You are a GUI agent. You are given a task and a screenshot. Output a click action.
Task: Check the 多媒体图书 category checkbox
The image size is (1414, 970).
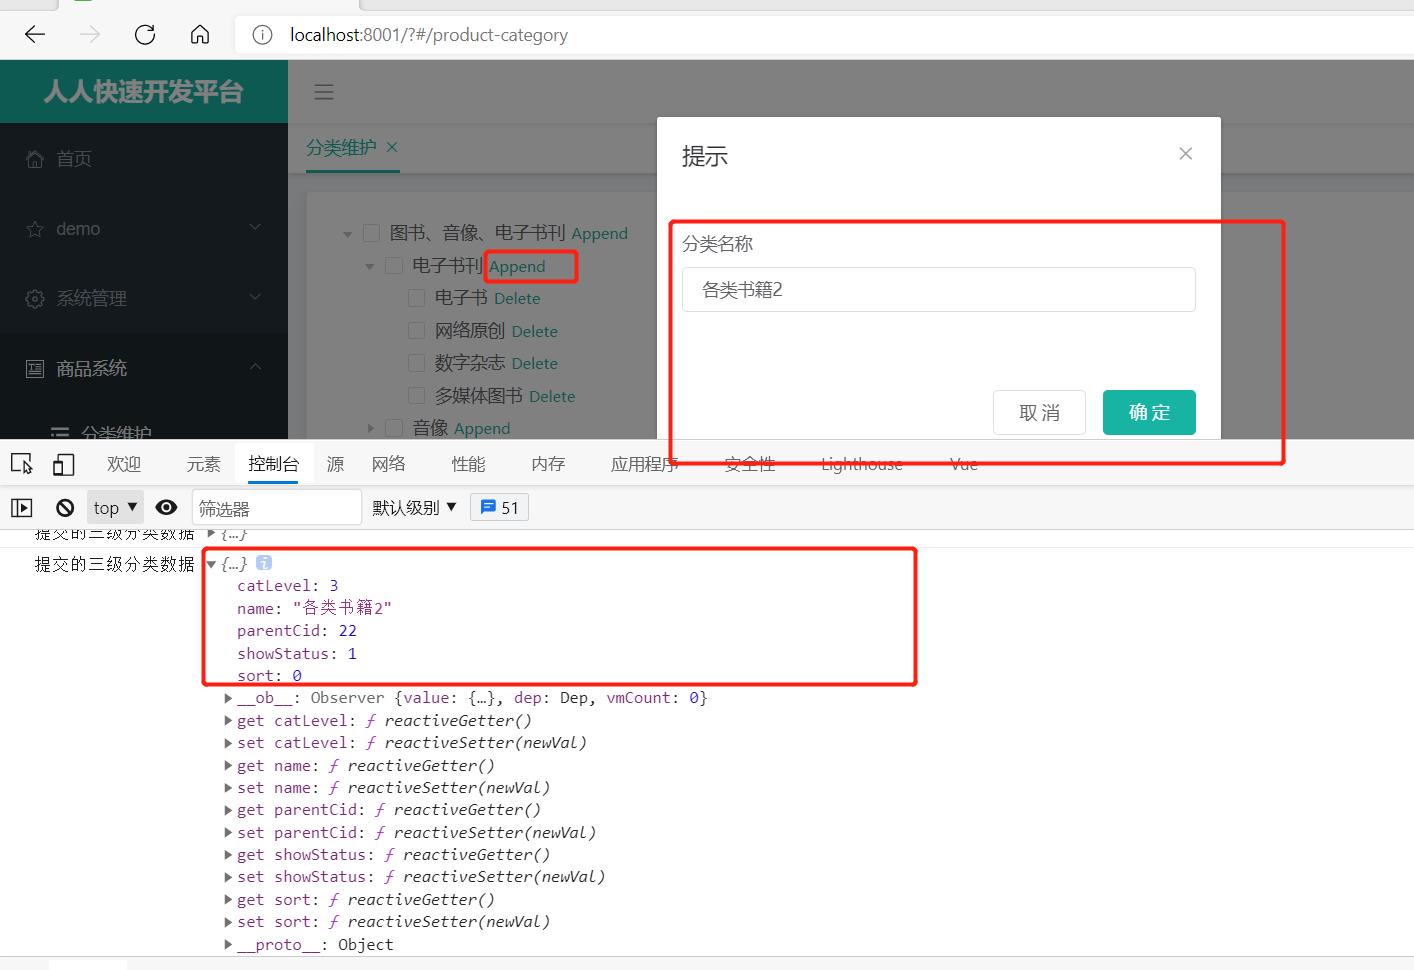coord(417,395)
